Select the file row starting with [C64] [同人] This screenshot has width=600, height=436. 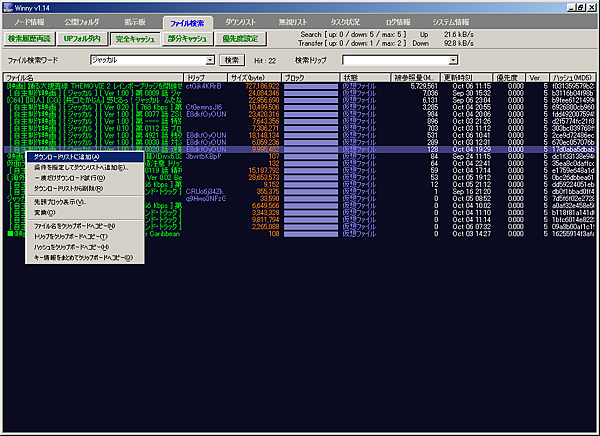point(94,100)
